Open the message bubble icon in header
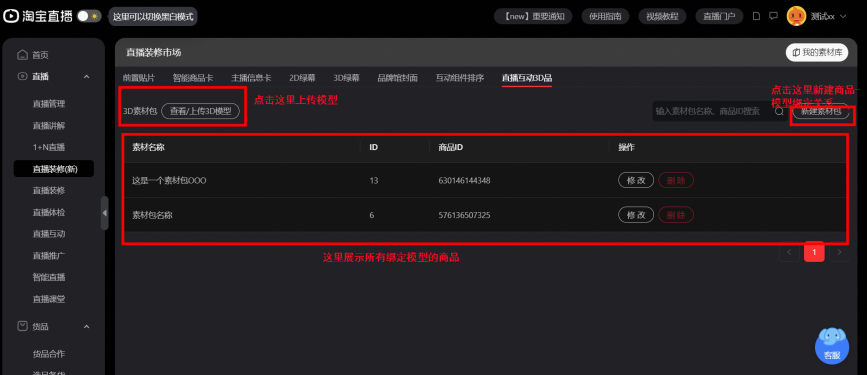 774,16
